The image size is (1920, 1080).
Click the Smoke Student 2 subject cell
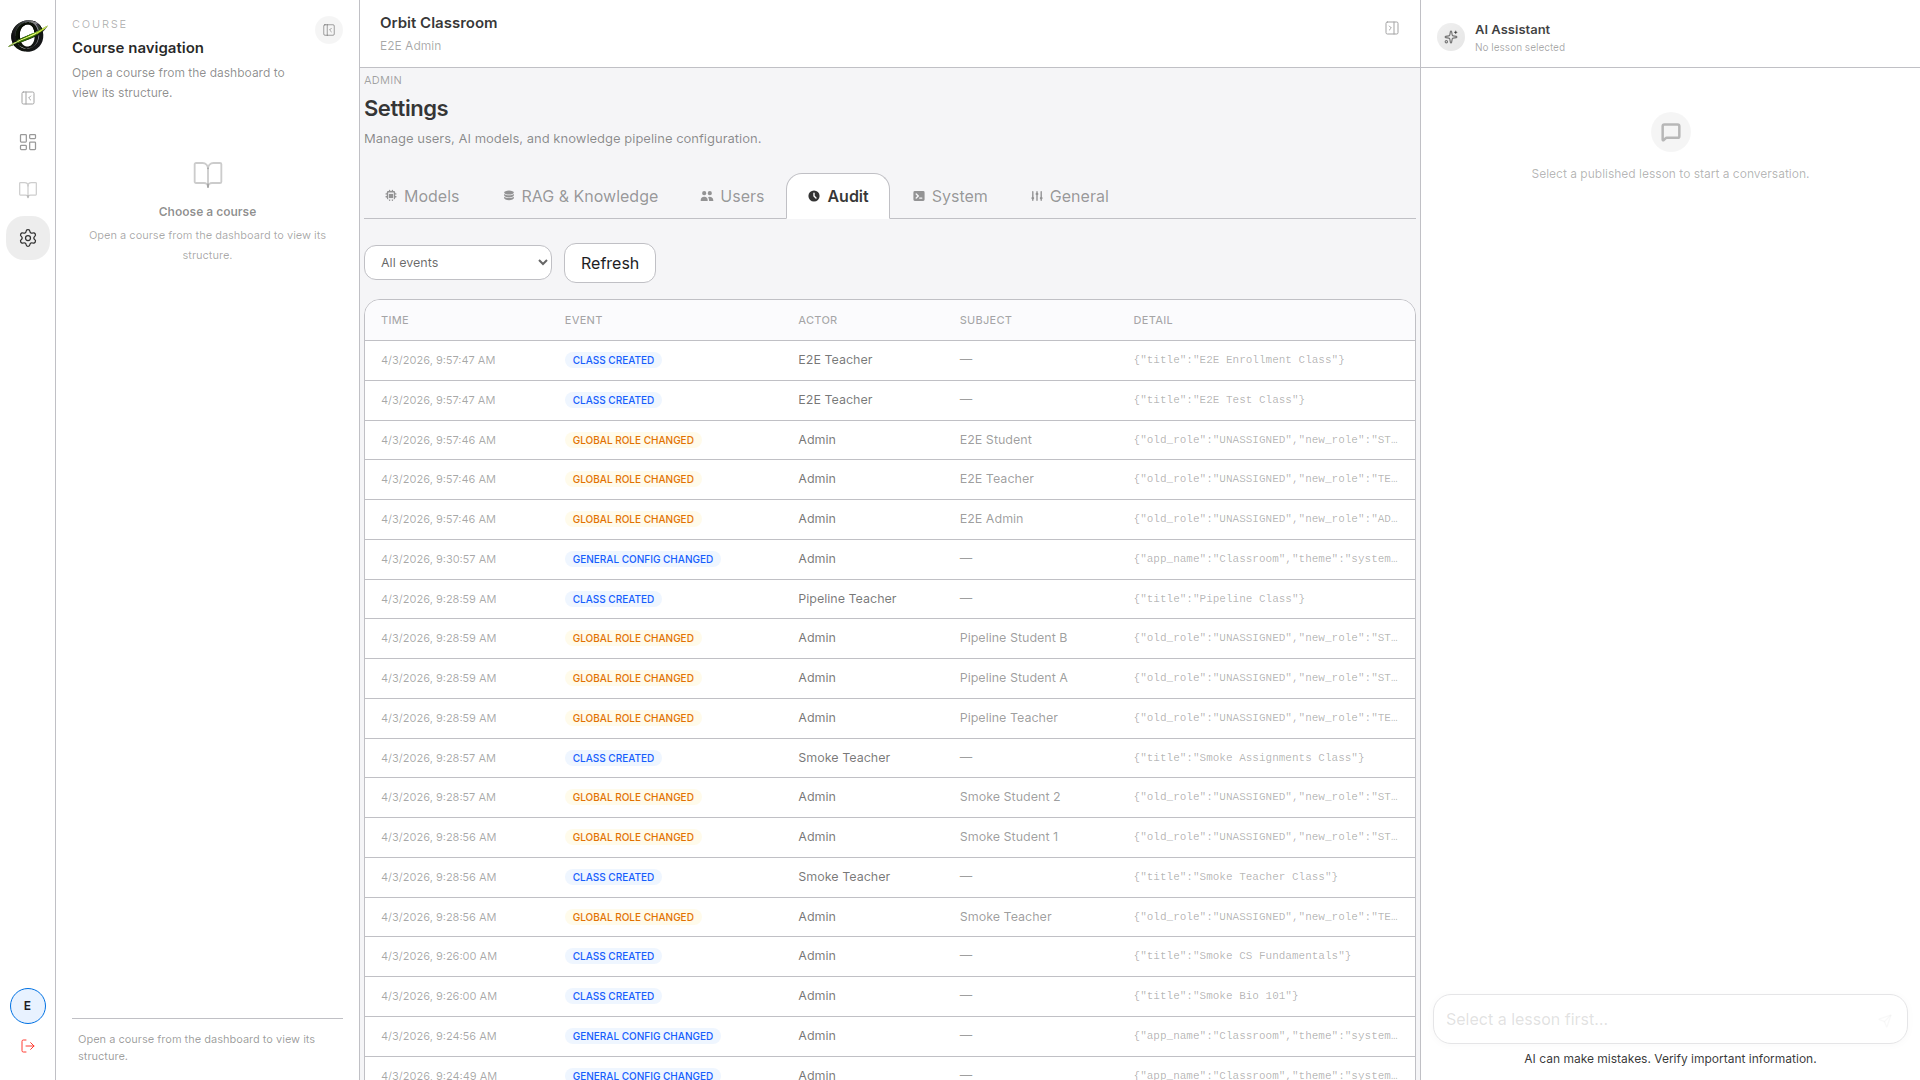1010,797
